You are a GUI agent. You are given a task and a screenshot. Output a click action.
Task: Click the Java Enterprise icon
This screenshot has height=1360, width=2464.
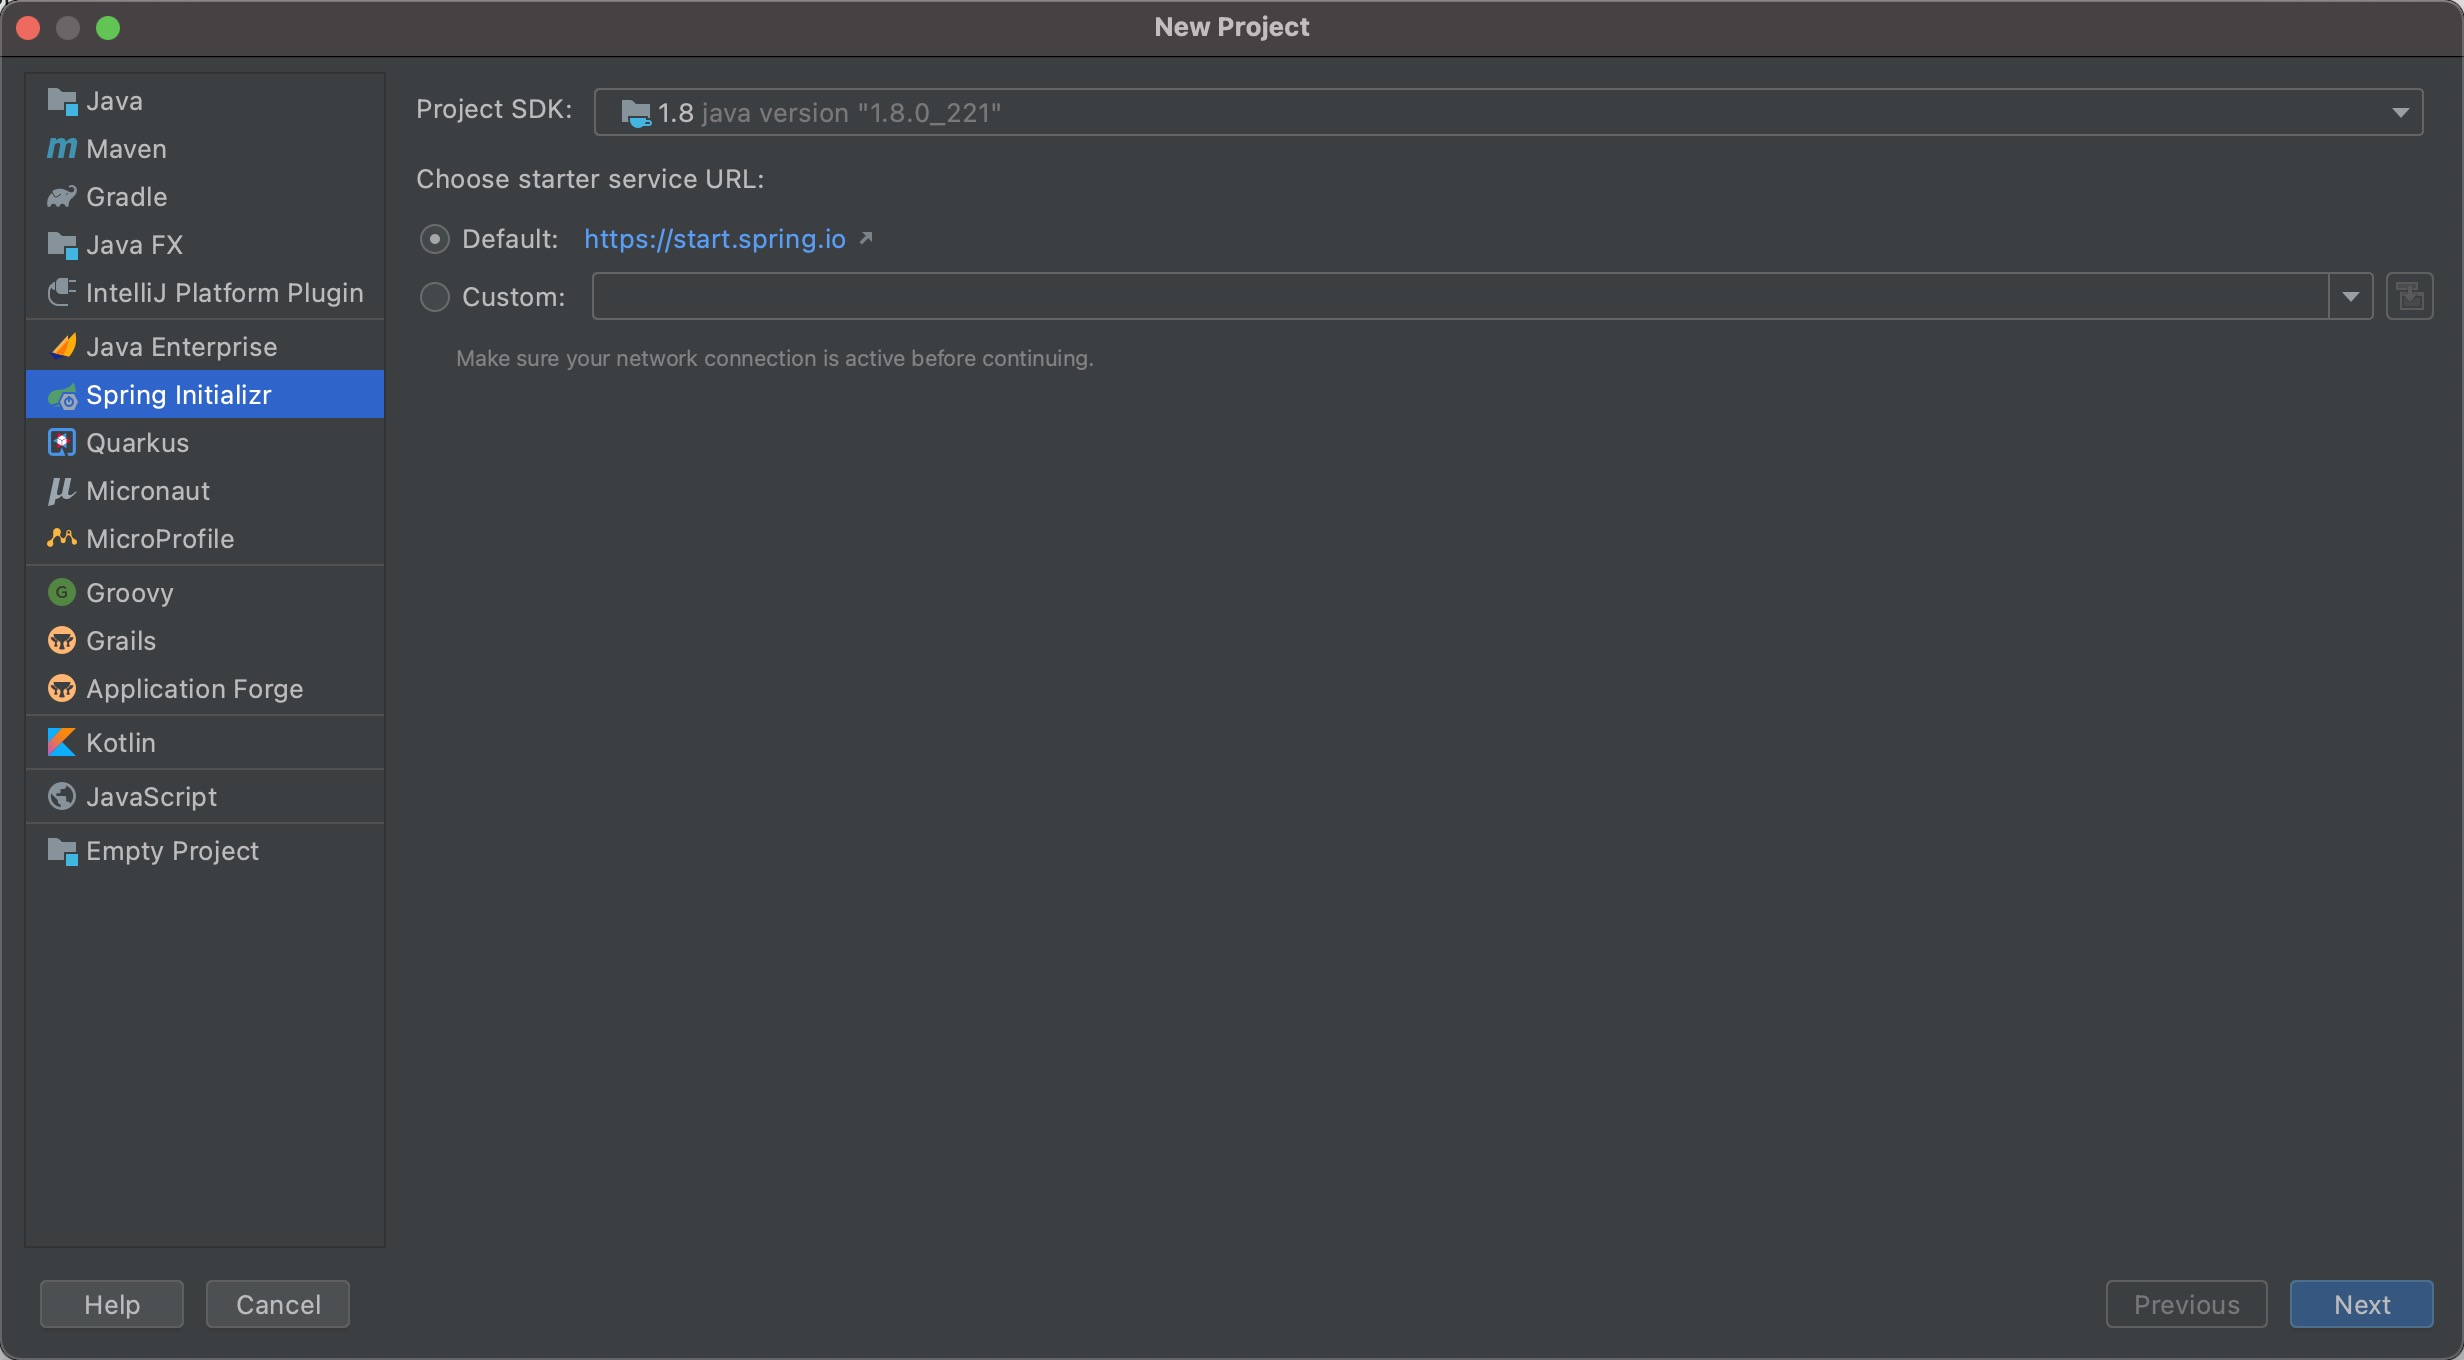pos(62,347)
